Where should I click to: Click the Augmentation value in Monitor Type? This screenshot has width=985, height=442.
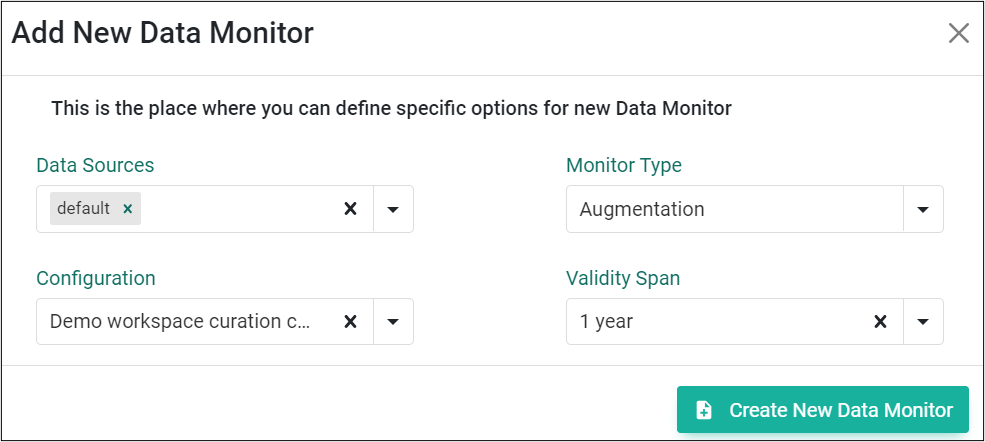click(x=641, y=209)
